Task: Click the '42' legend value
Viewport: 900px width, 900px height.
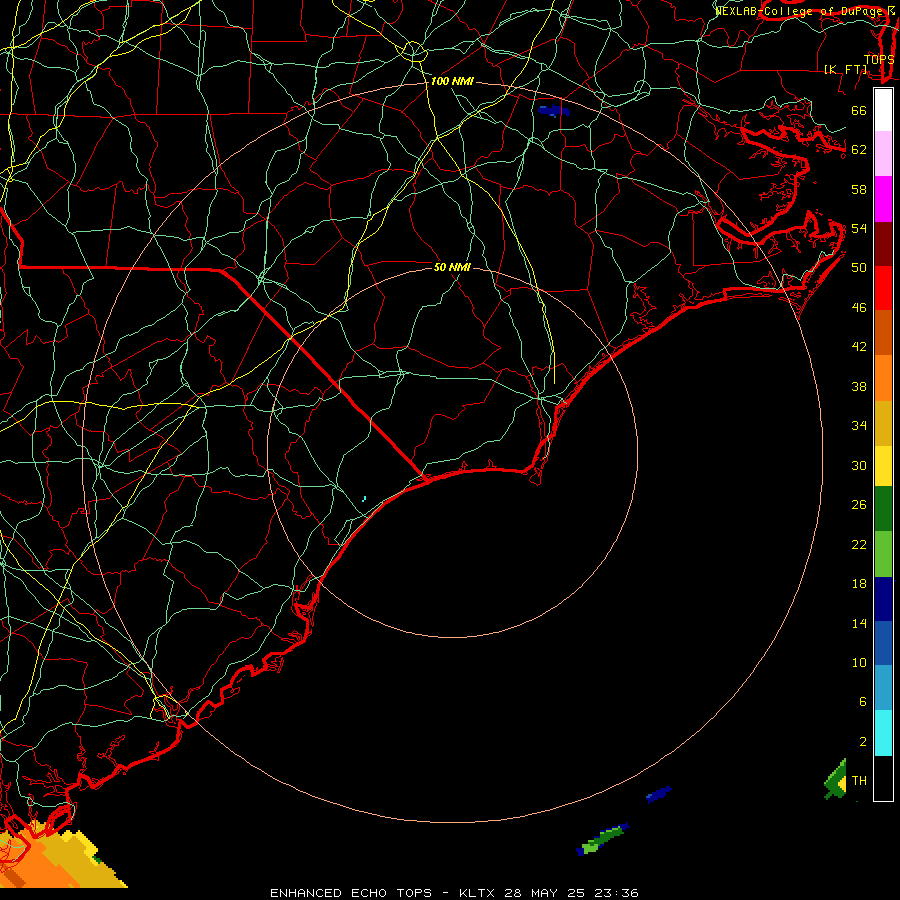Action: (859, 346)
